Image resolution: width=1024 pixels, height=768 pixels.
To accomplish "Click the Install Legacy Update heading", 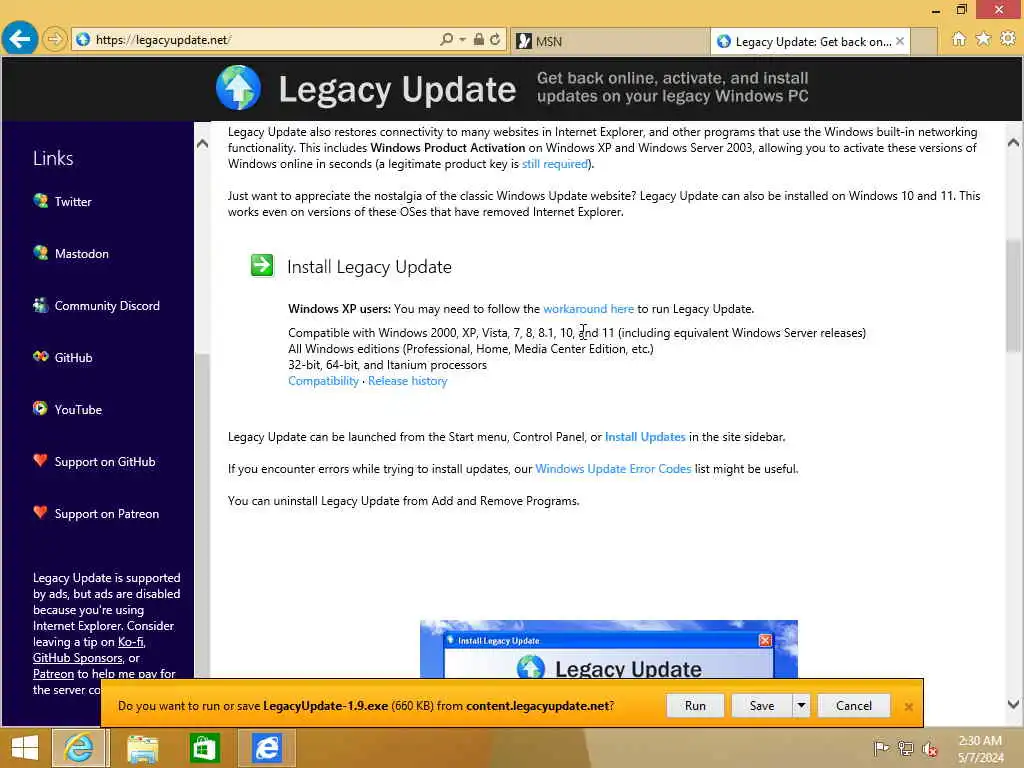I will [x=370, y=267].
